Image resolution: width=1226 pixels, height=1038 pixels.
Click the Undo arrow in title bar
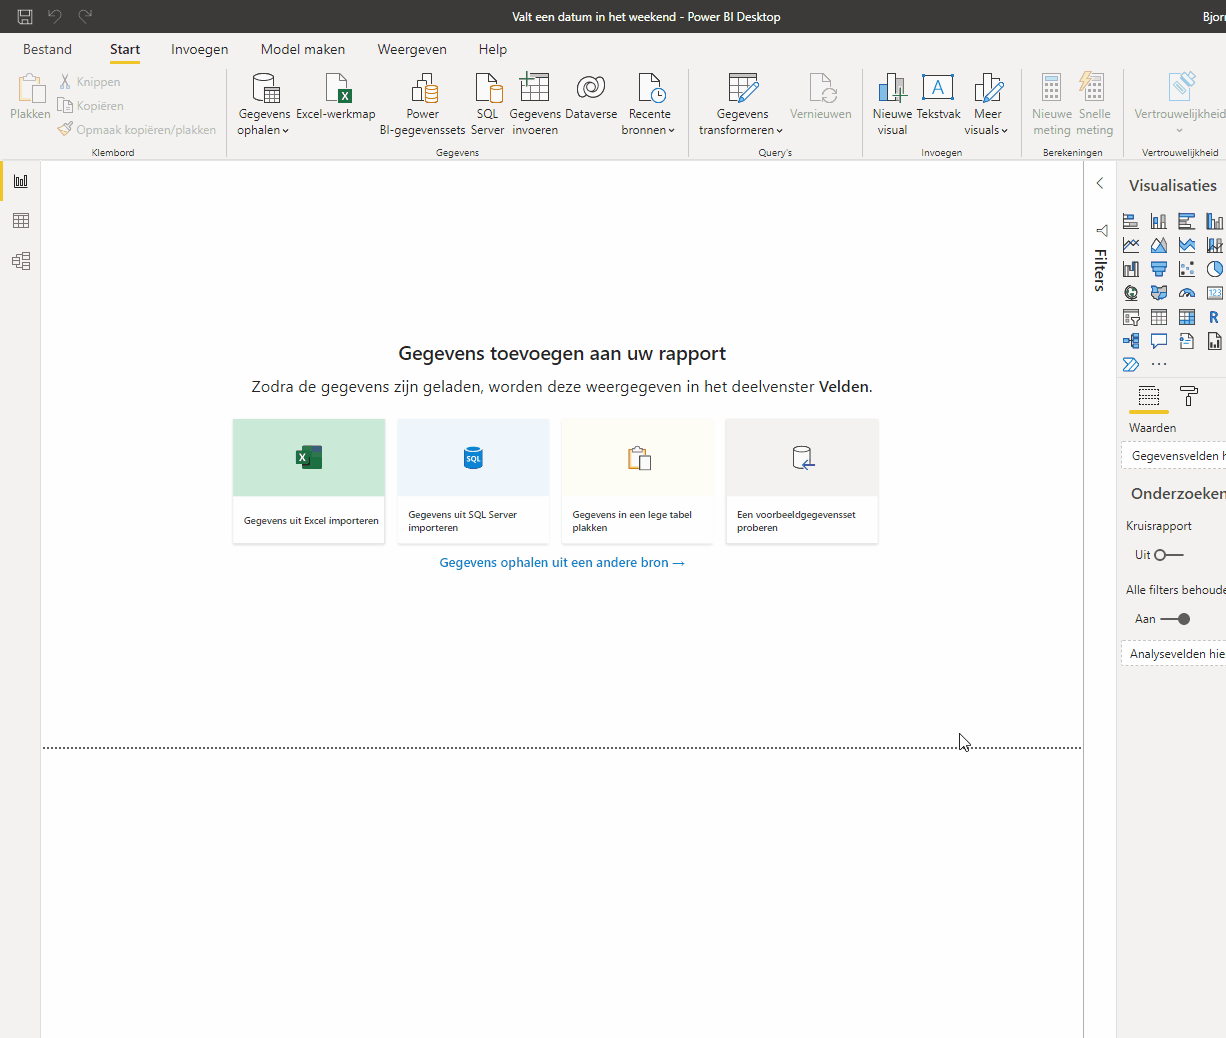(x=55, y=16)
